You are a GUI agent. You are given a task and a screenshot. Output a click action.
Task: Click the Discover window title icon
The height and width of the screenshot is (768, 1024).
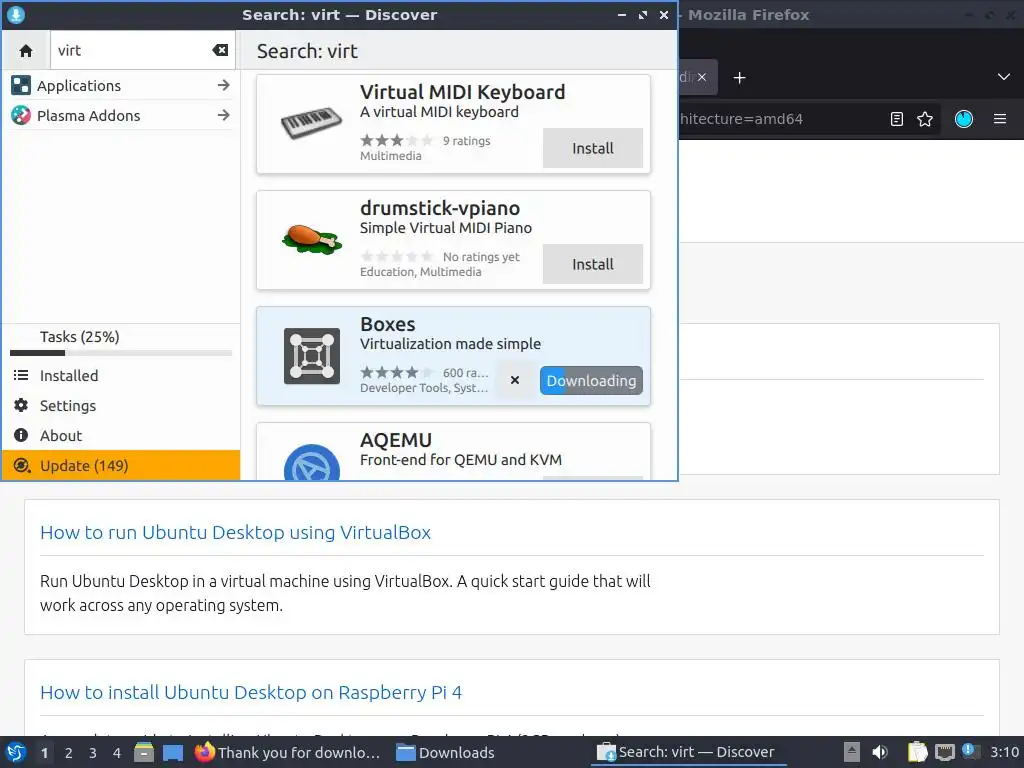coord(16,14)
